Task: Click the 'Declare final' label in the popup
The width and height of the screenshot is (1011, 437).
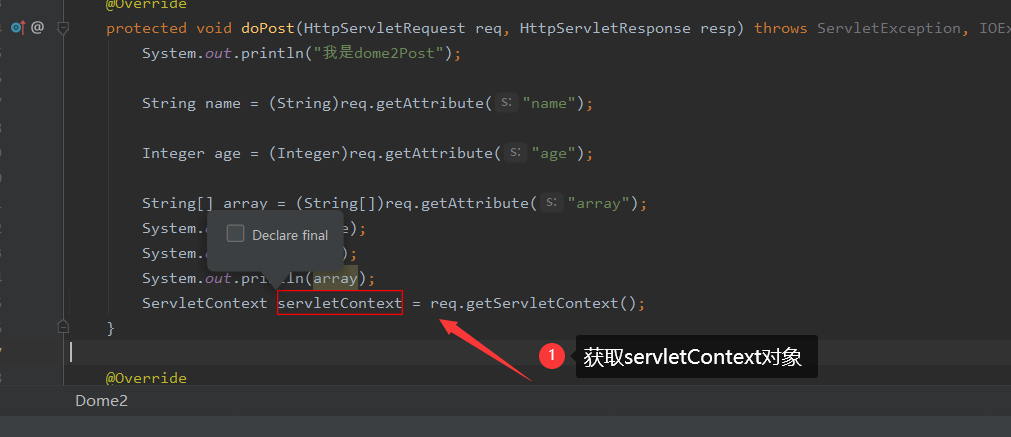Action: click(x=290, y=235)
